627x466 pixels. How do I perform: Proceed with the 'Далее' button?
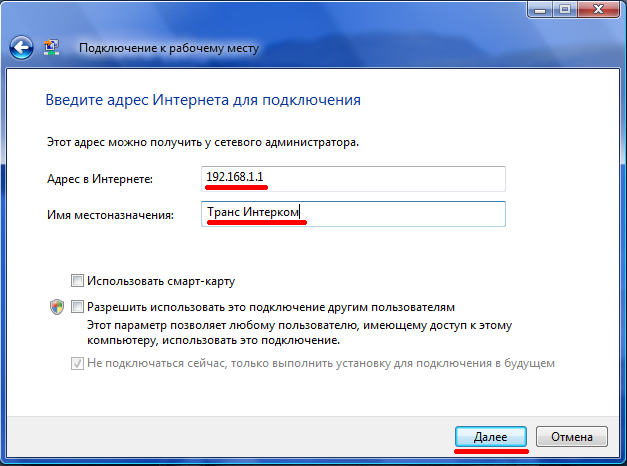pos(491,436)
